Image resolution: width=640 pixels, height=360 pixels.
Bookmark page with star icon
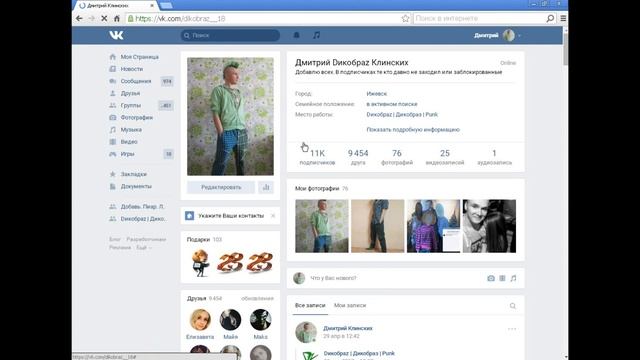click(405, 18)
